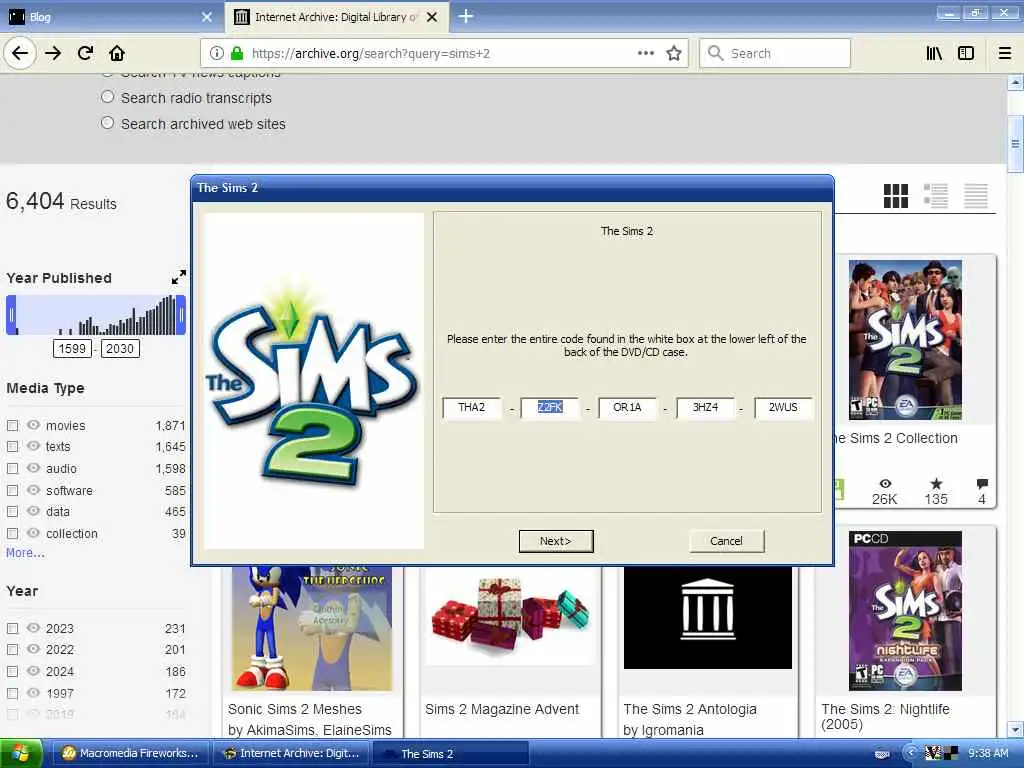Toggle the sidebar view icon
Image resolution: width=1024 pixels, height=768 pixels.
point(966,53)
